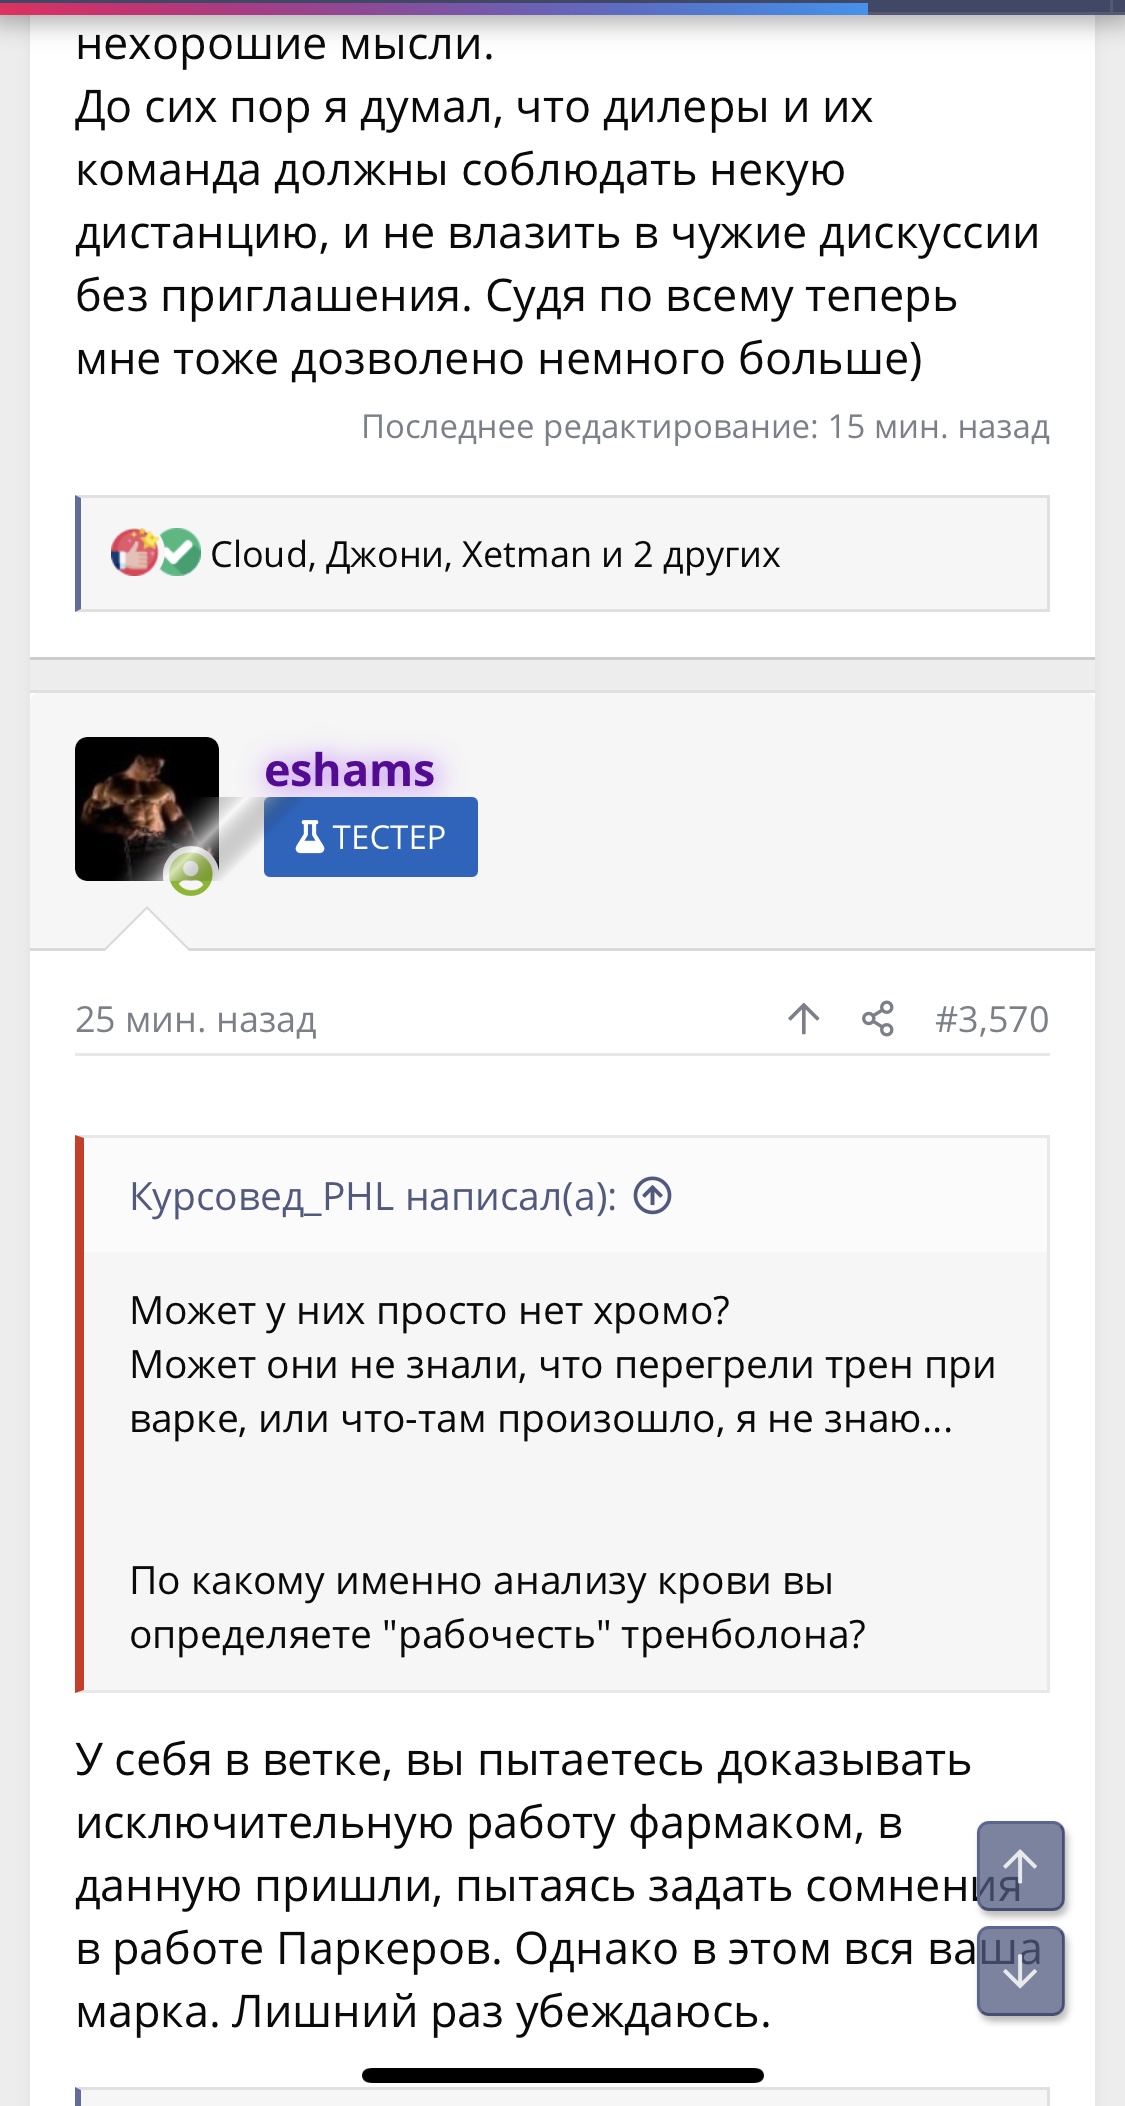Click the flask icon in ТЕСТЕР badge
This screenshot has height=2106, width=1125.
310,836
